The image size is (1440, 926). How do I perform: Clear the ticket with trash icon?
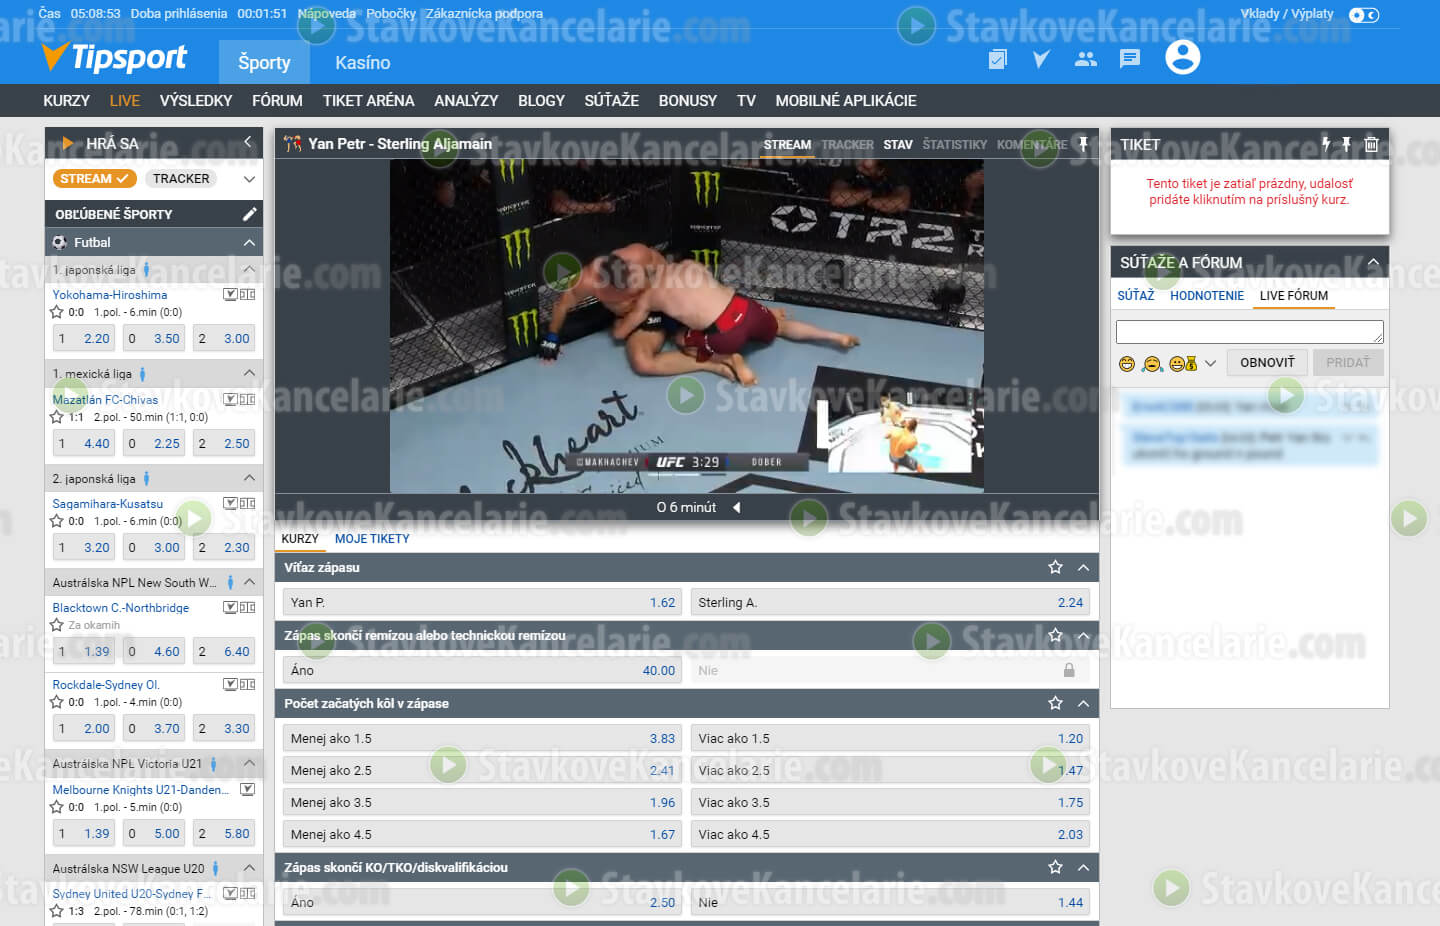click(1371, 144)
